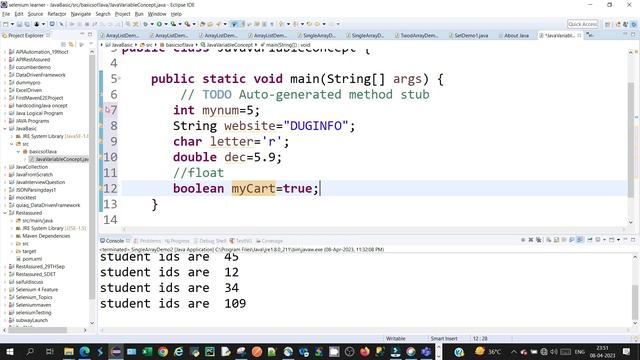Open the Navigate menu
This screenshot has height=360, width=640.
point(81,14)
